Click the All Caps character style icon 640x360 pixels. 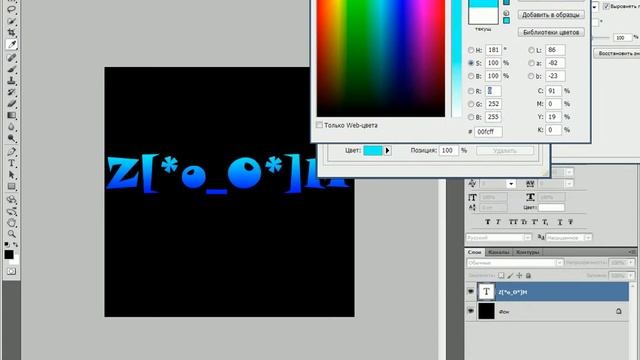coord(513,222)
